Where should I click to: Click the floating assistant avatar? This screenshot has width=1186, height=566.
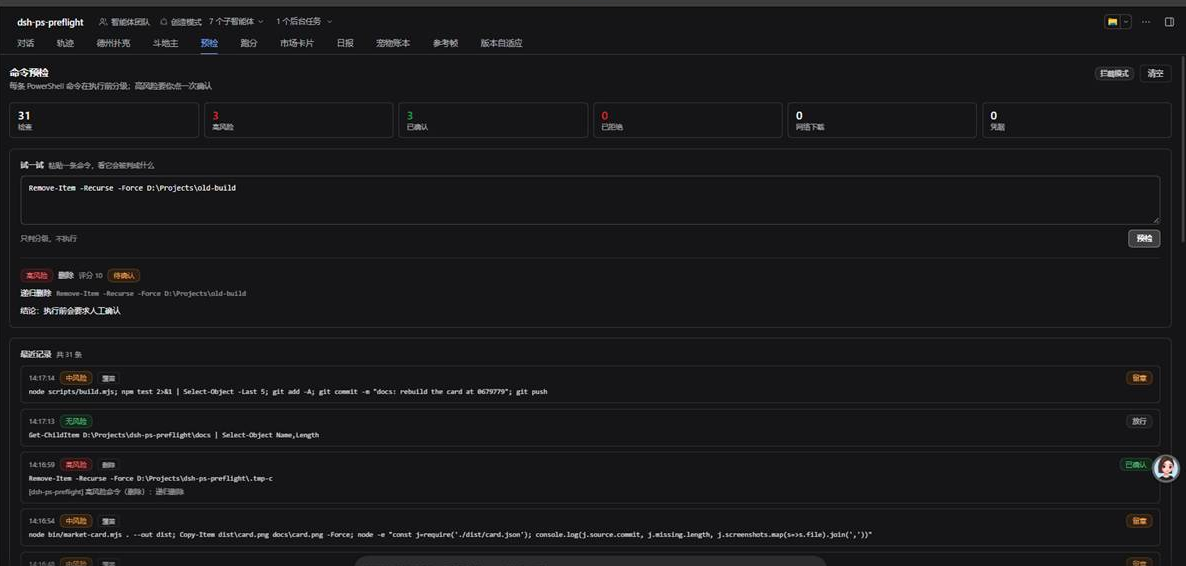click(x=1166, y=468)
